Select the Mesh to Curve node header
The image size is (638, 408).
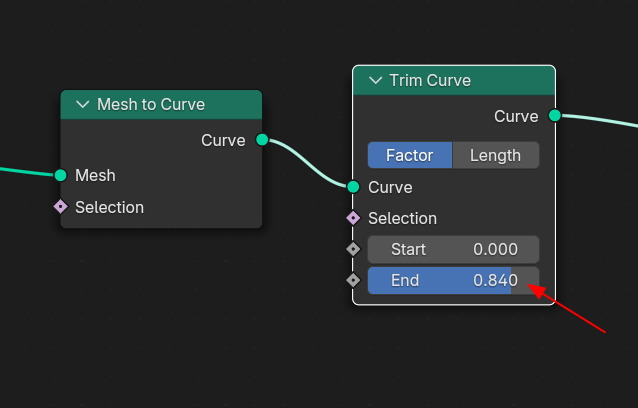[x=161, y=105]
